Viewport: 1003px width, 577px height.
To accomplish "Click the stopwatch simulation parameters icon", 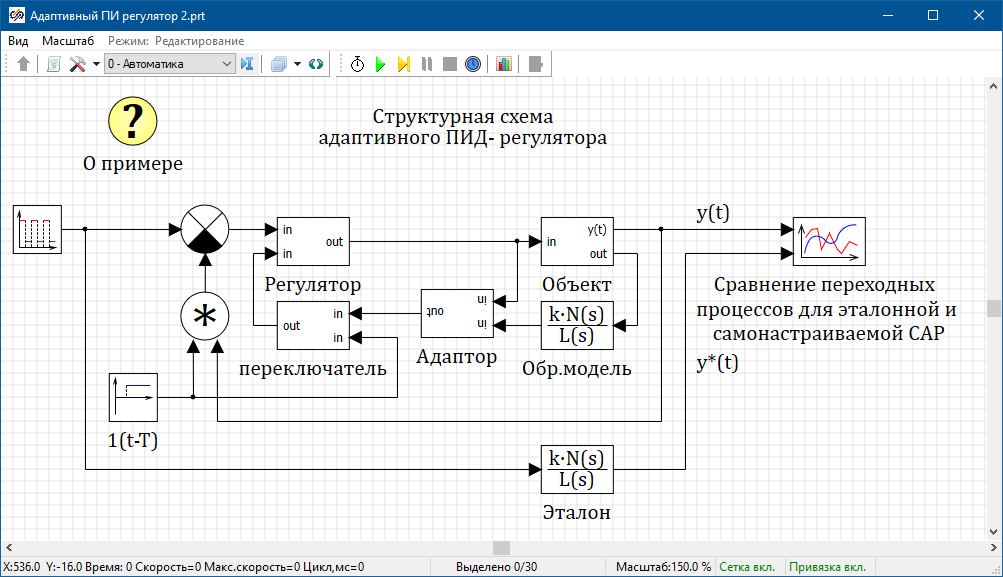I will (357, 64).
